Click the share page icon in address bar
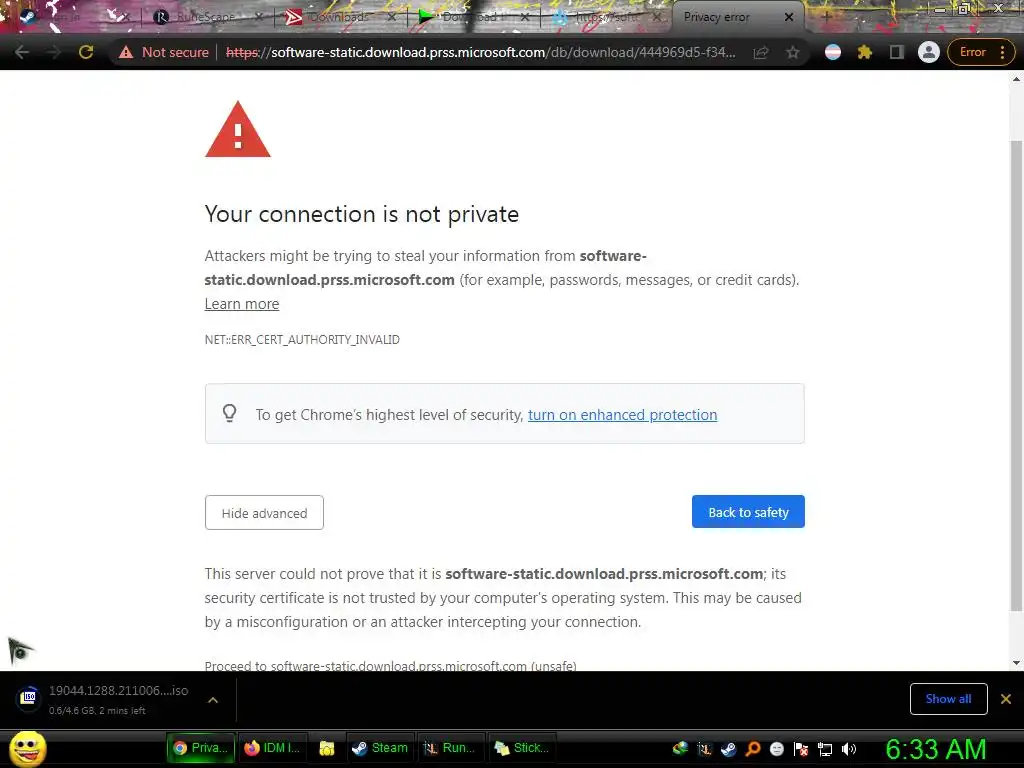The width and height of the screenshot is (1024, 768). tap(761, 52)
